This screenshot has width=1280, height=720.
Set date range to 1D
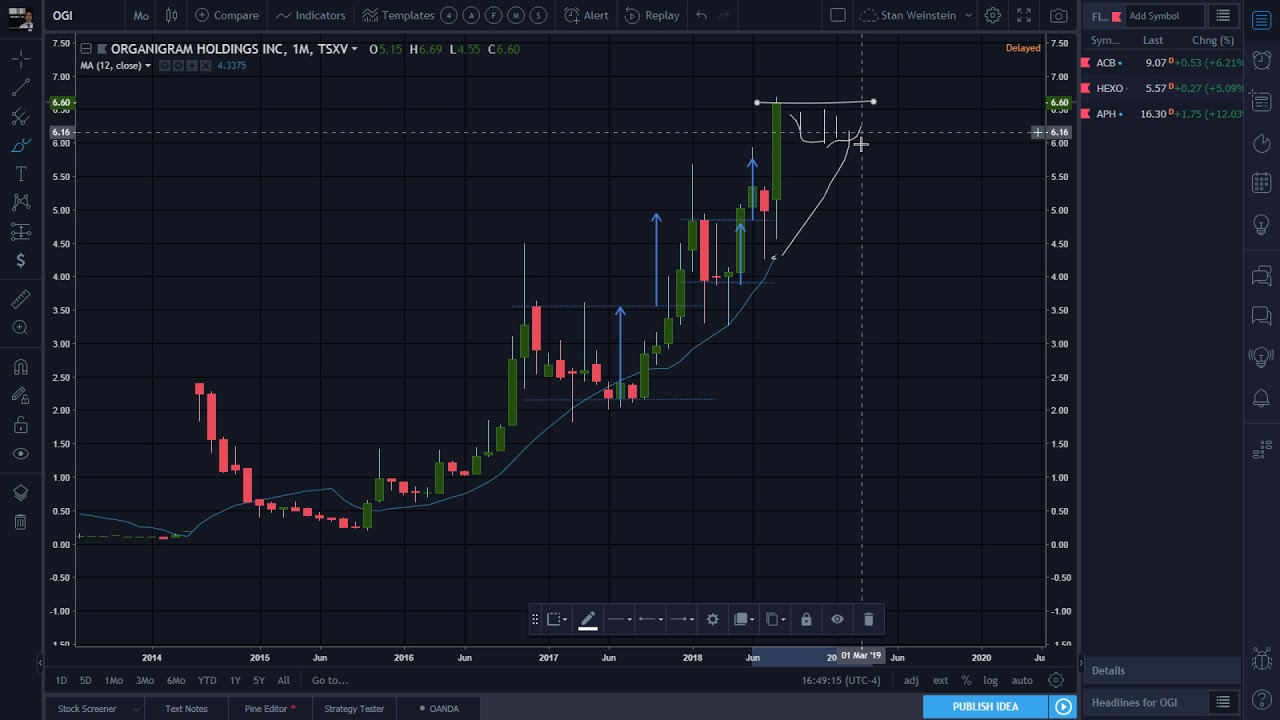61,681
